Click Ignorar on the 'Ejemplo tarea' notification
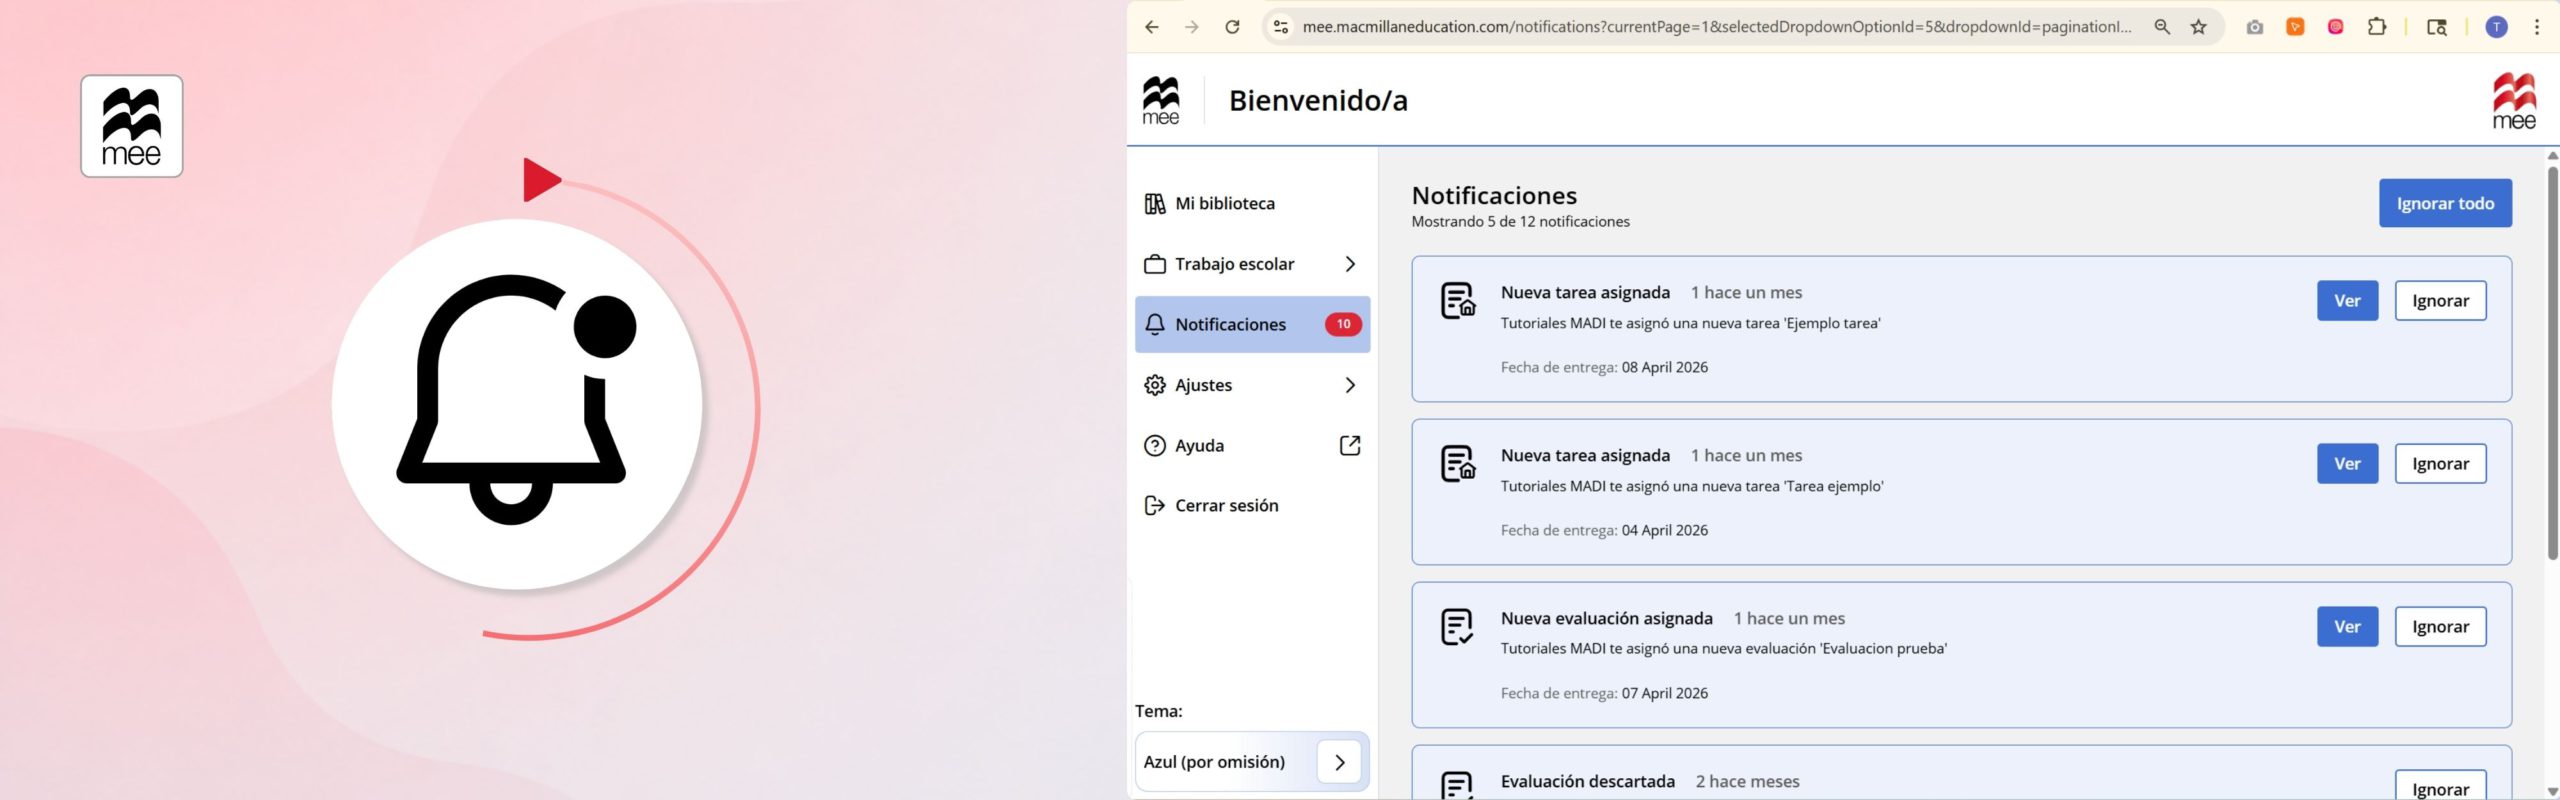 2440,301
